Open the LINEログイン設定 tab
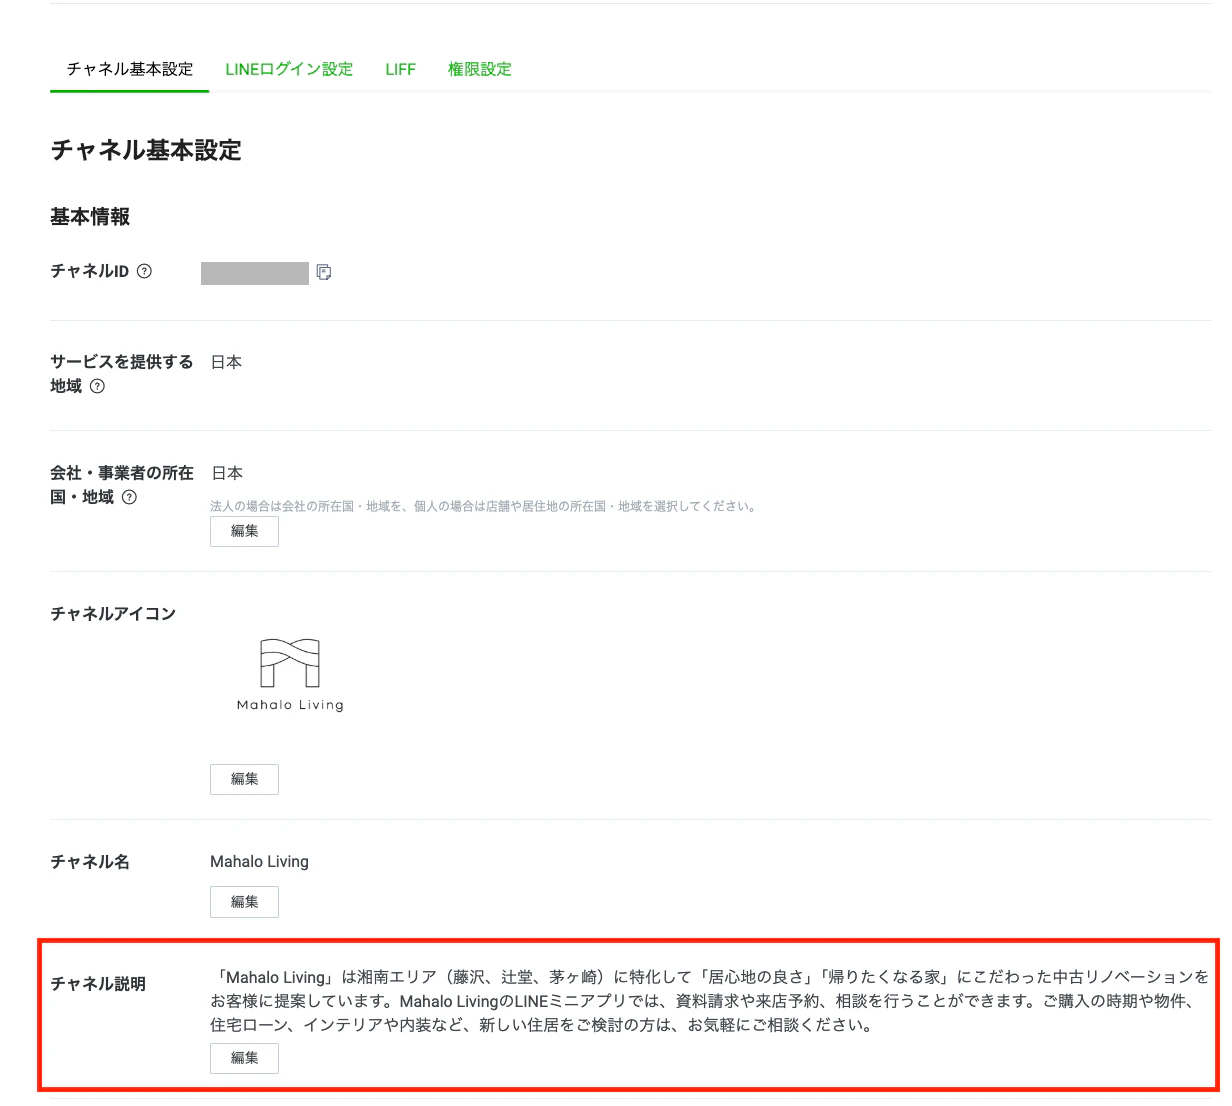This screenshot has height=1106, width=1232. [x=289, y=69]
